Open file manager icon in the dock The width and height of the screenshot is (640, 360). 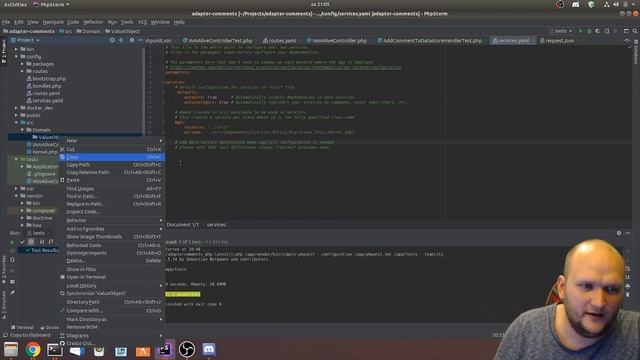11,350
